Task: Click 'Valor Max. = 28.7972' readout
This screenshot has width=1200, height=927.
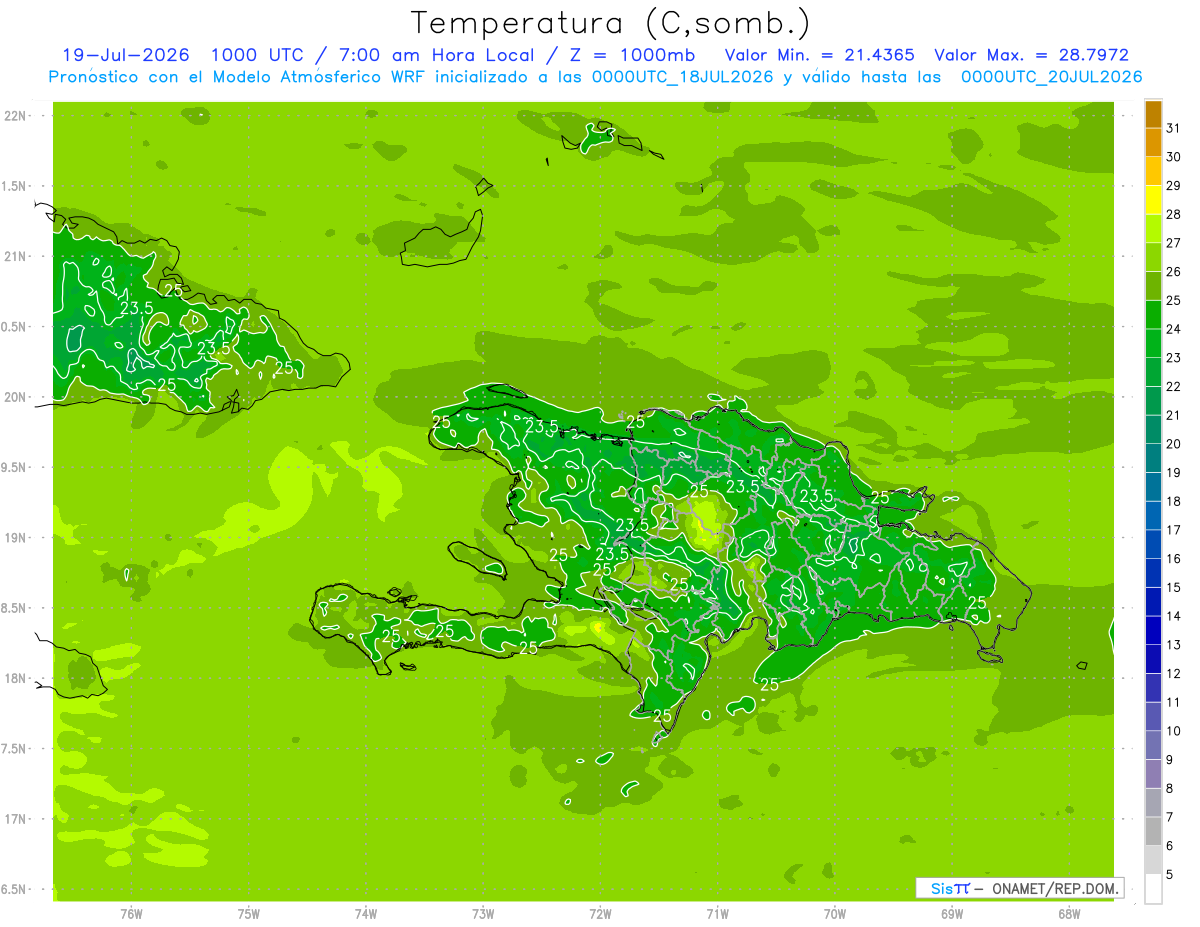Action: pyautogui.click(x=1031, y=55)
